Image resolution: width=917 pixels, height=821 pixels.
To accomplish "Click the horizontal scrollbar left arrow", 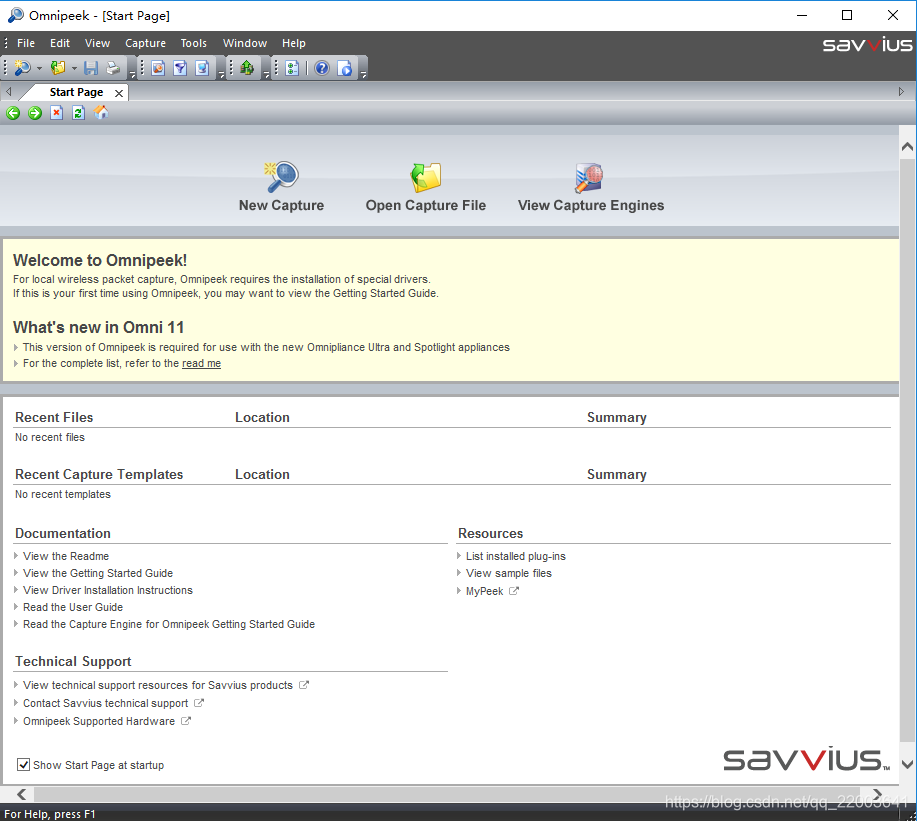I will [22, 794].
